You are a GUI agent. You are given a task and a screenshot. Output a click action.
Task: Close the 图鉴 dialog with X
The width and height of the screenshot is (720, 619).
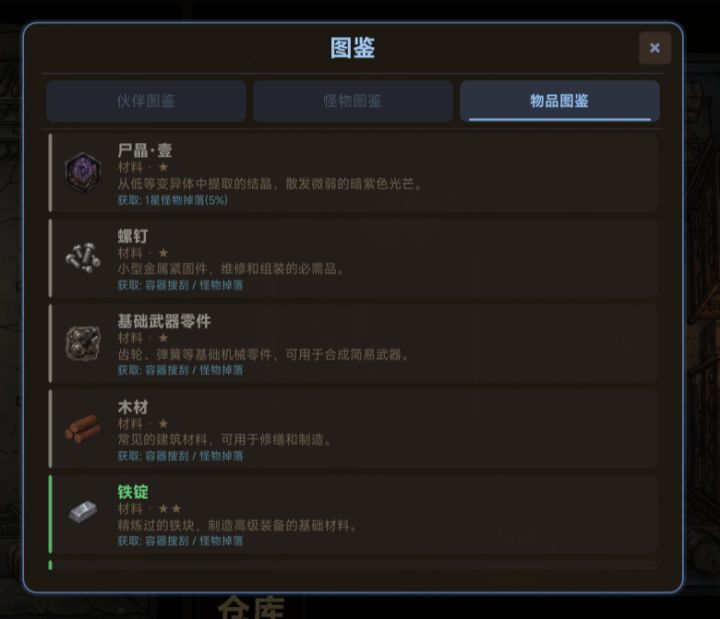tap(655, 48)
